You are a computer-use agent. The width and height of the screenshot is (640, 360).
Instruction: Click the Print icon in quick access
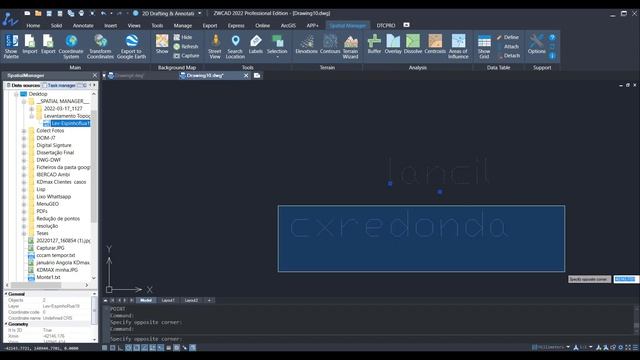click(81, 13)
